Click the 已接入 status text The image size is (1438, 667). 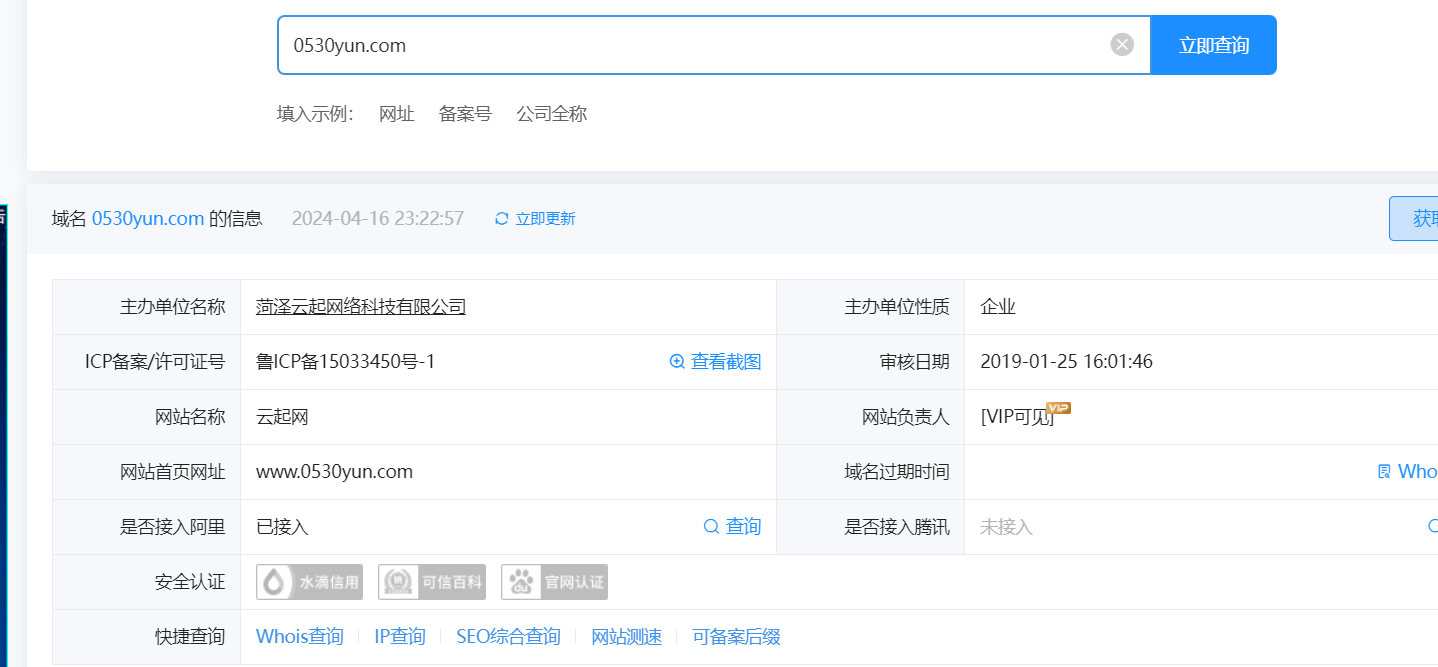tap(282, 527)
